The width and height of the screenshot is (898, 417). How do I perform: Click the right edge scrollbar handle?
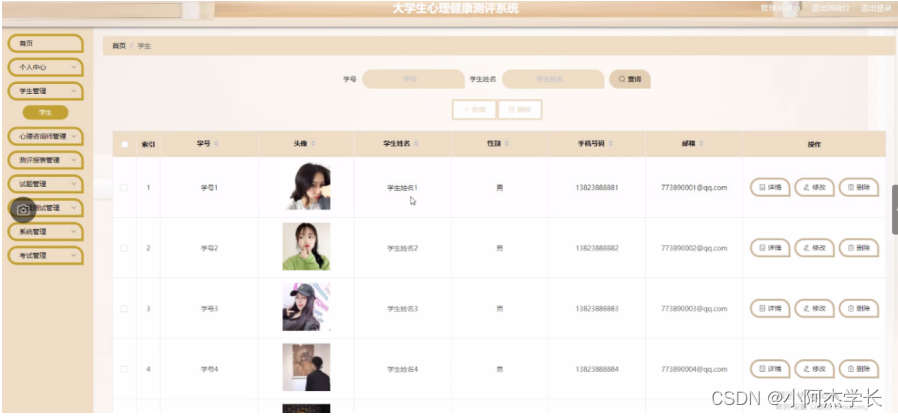895,210
